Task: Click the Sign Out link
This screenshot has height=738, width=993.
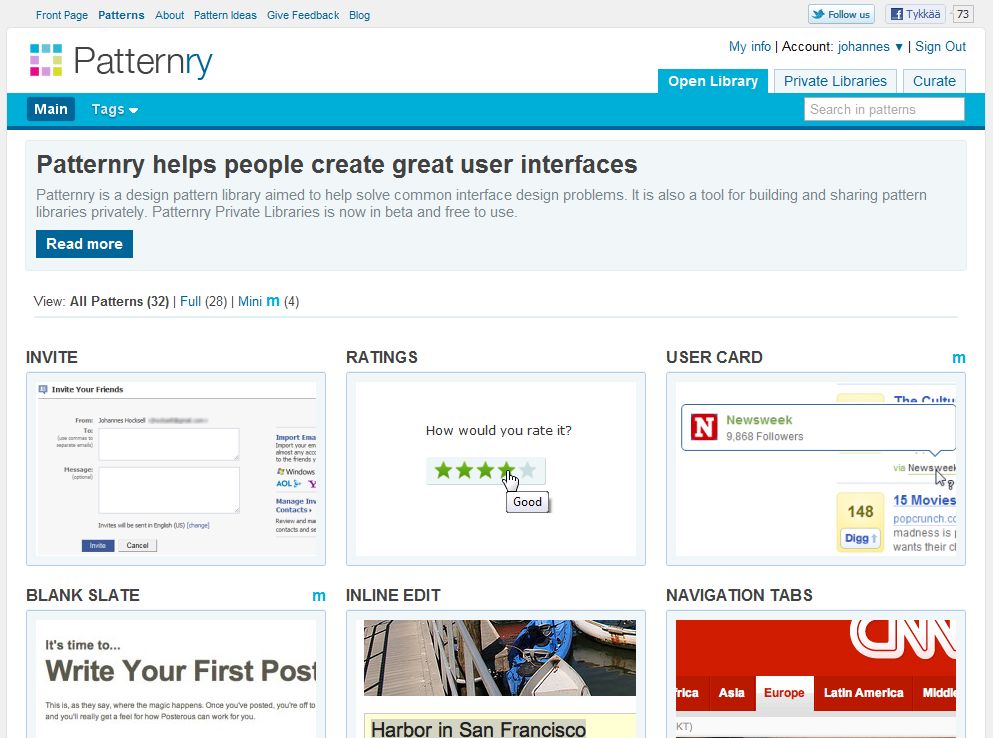Action: pyautogui.click(x=940, y=46)
